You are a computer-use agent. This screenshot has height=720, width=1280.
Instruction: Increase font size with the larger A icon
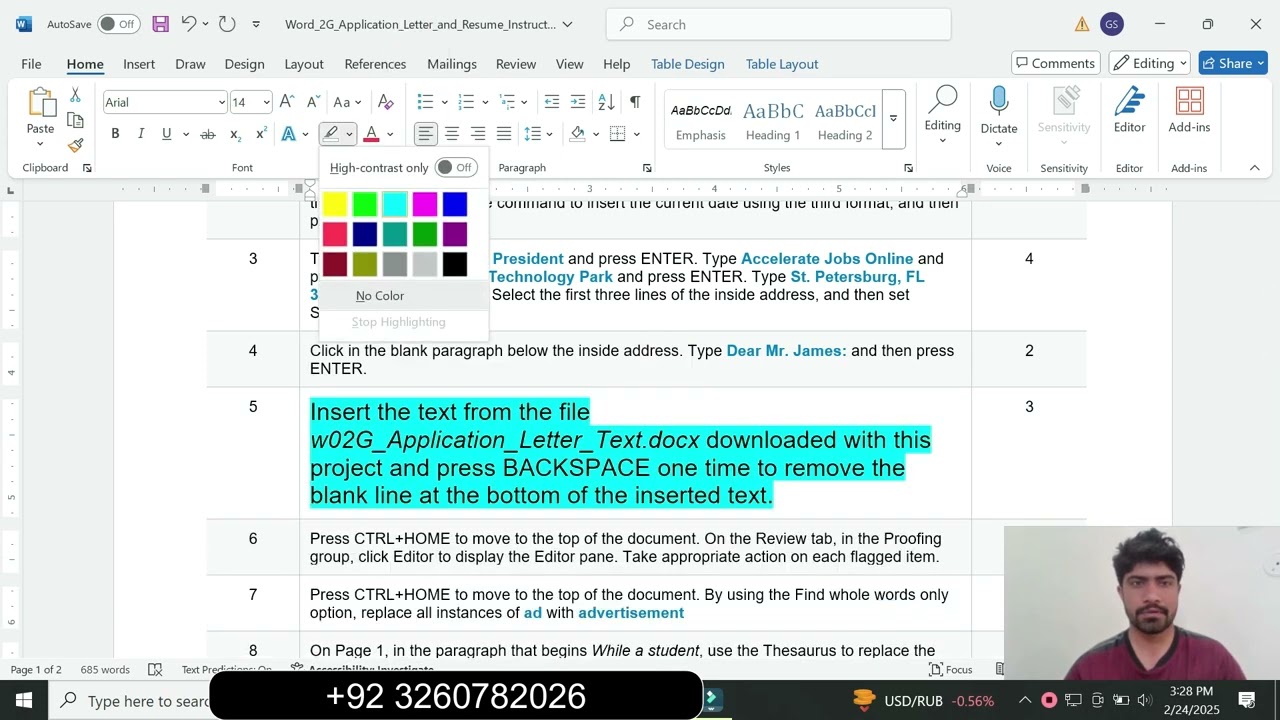[287, 102]
